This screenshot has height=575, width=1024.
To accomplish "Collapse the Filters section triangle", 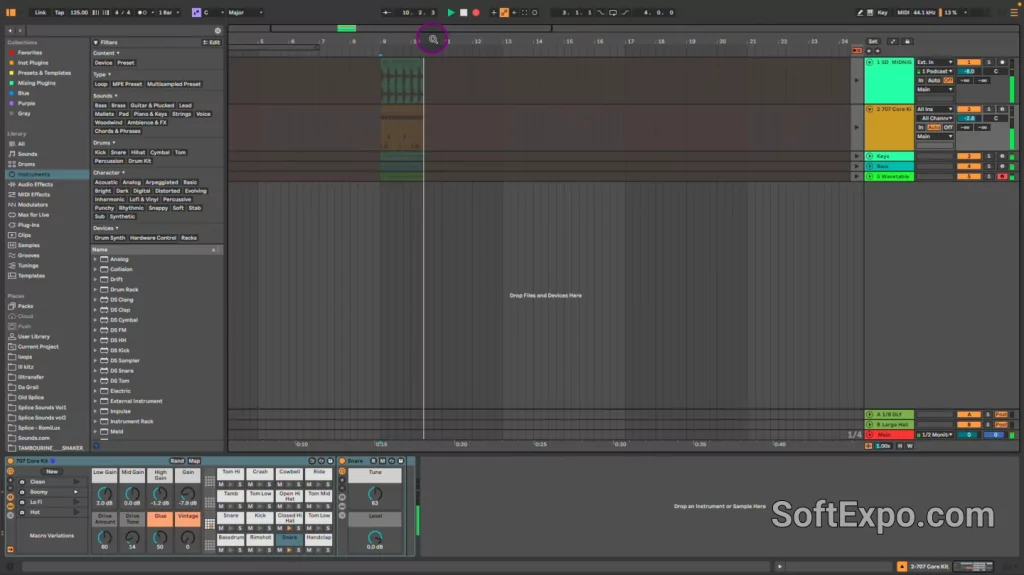I will click(x=96, y=42).
